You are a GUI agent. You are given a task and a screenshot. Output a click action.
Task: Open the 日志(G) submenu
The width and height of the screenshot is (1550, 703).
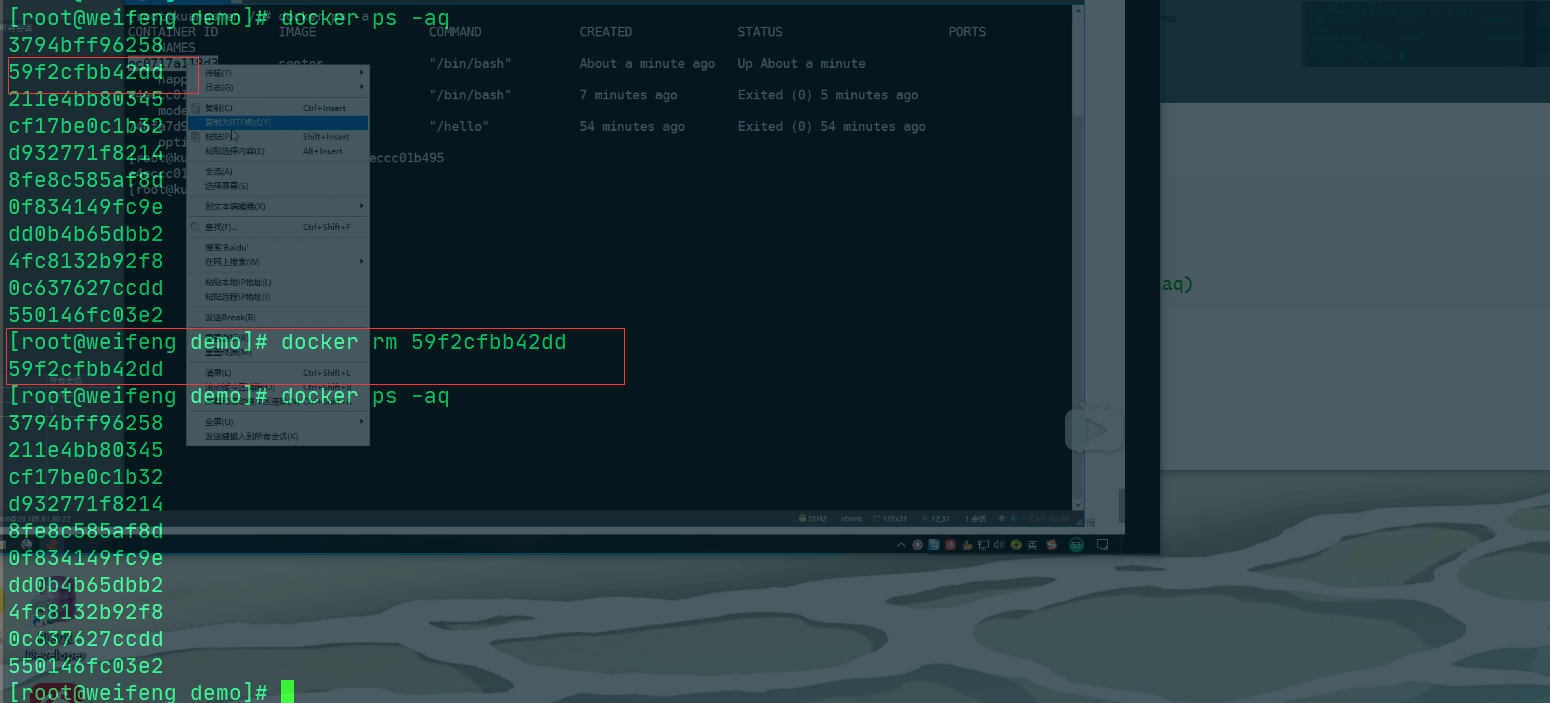pos(277,87)
